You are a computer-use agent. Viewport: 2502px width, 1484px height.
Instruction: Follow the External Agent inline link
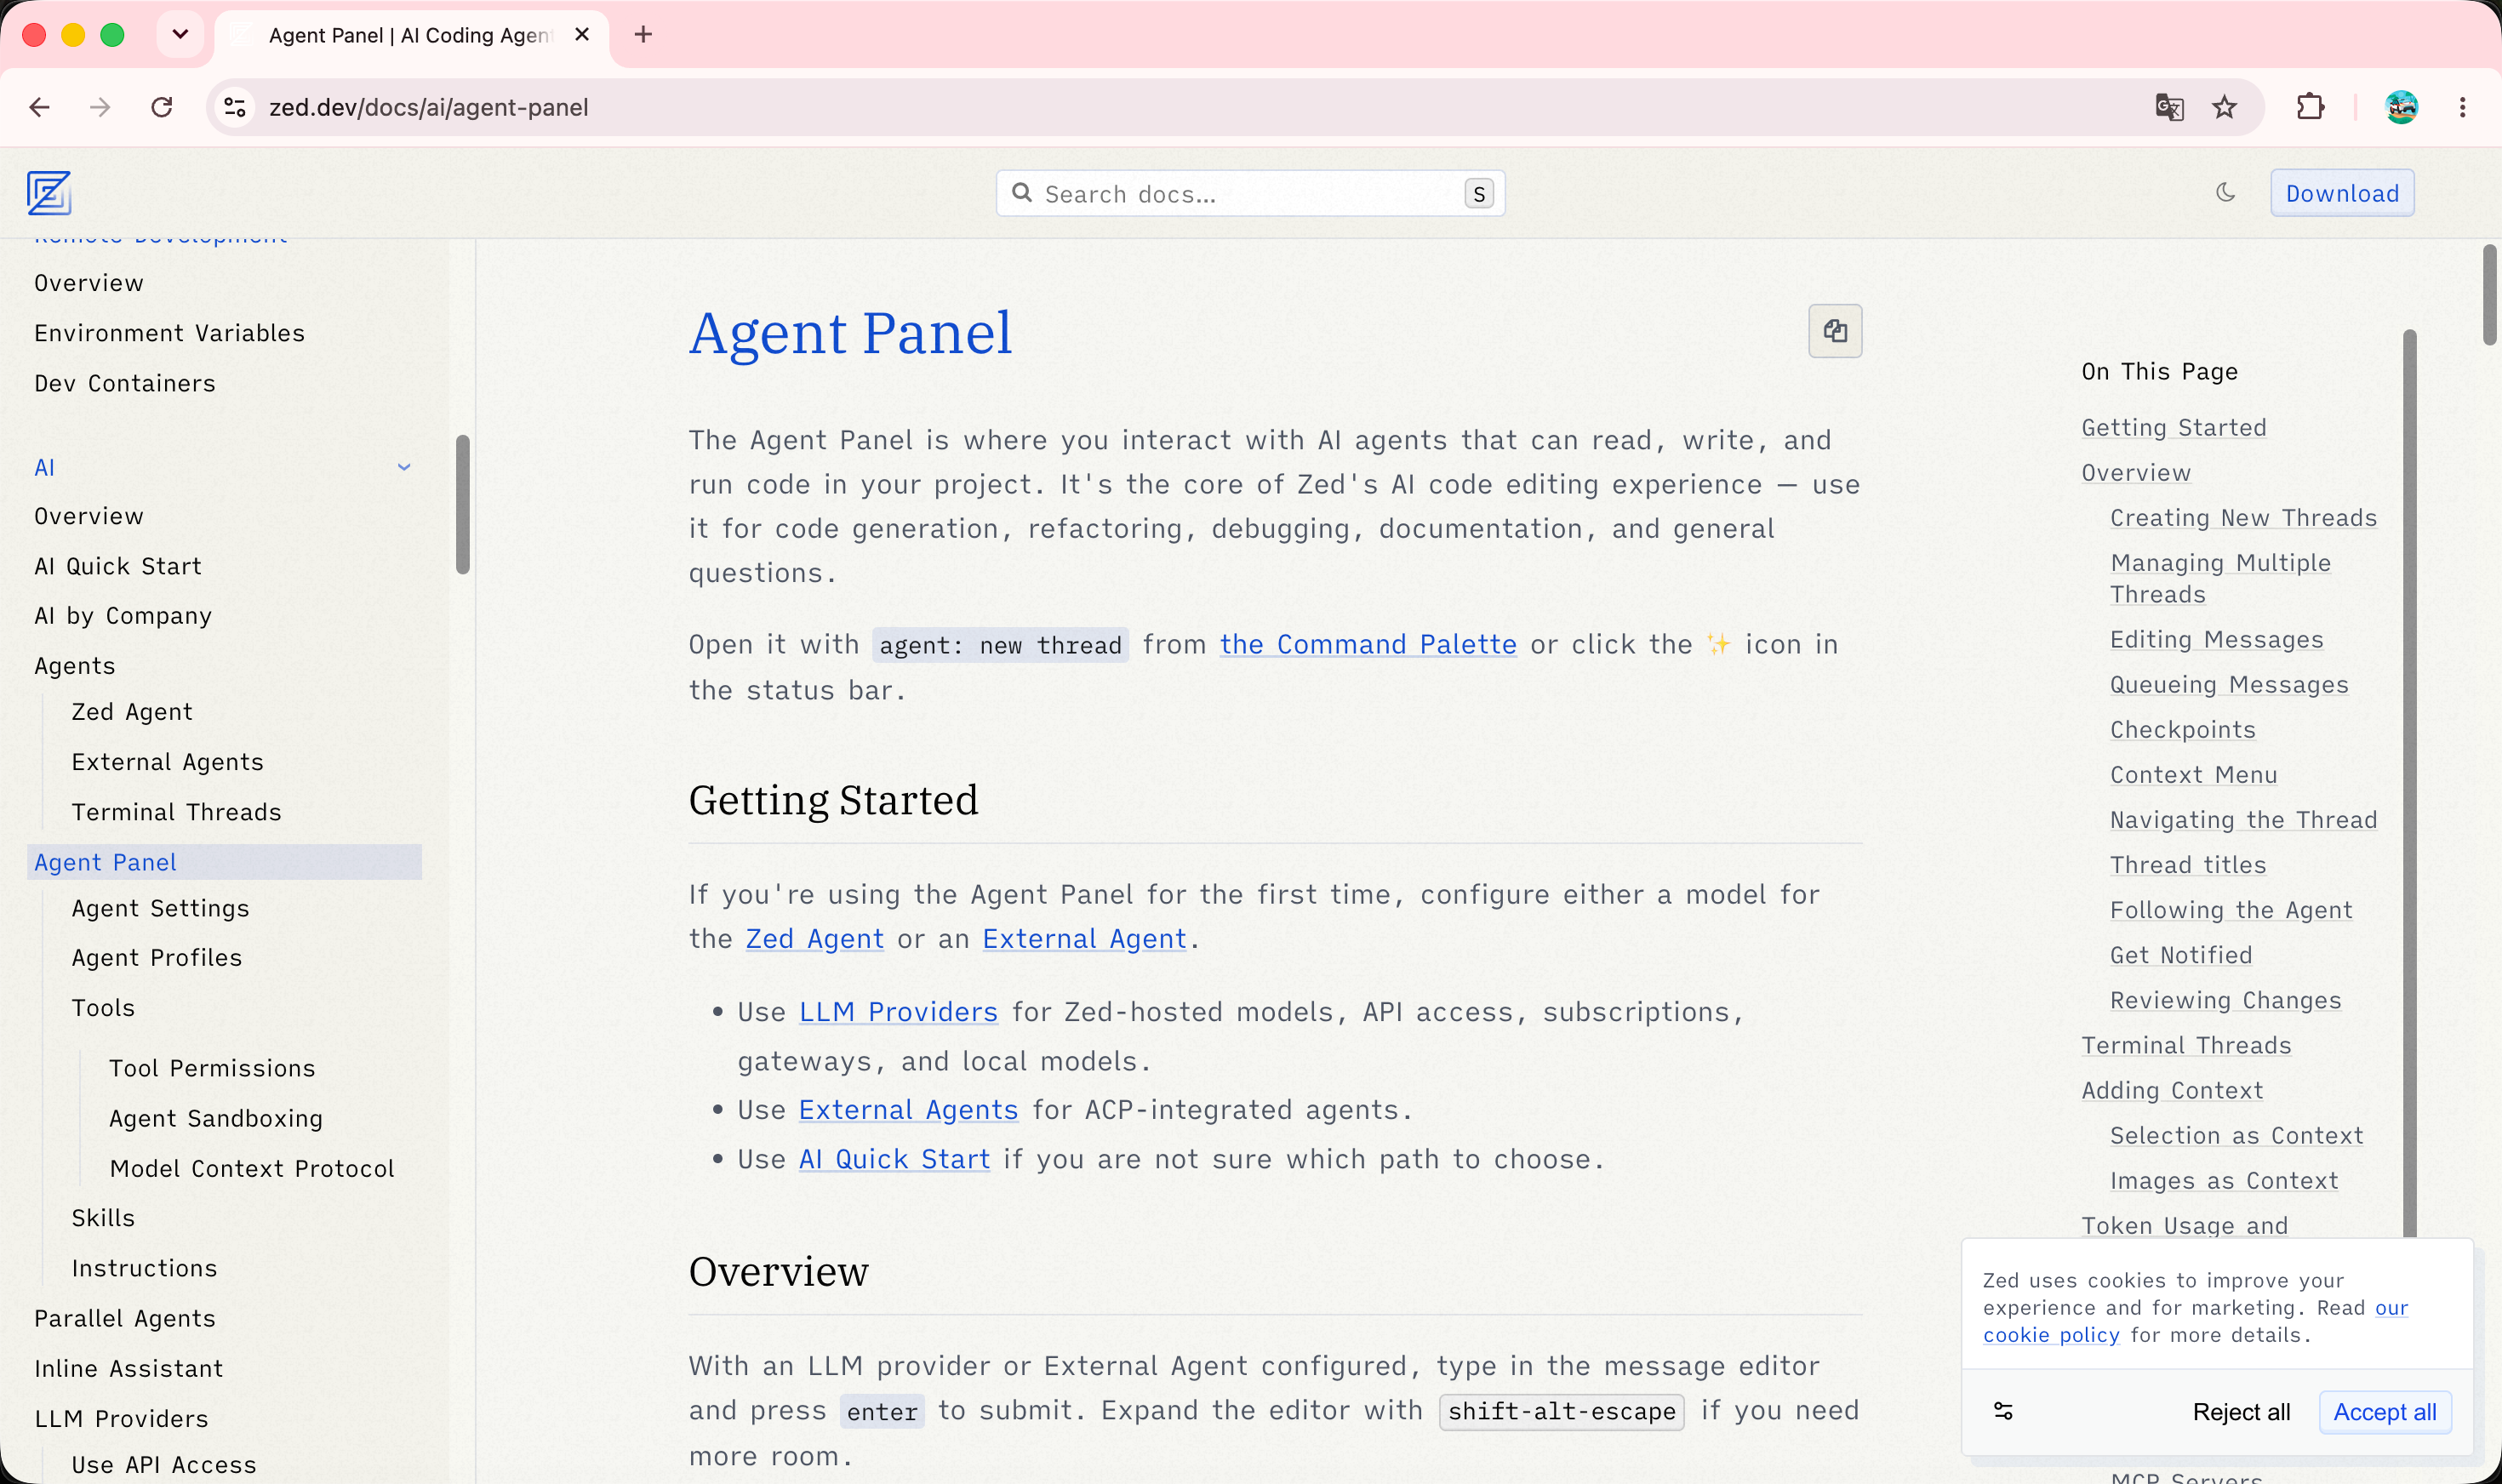1084,939
